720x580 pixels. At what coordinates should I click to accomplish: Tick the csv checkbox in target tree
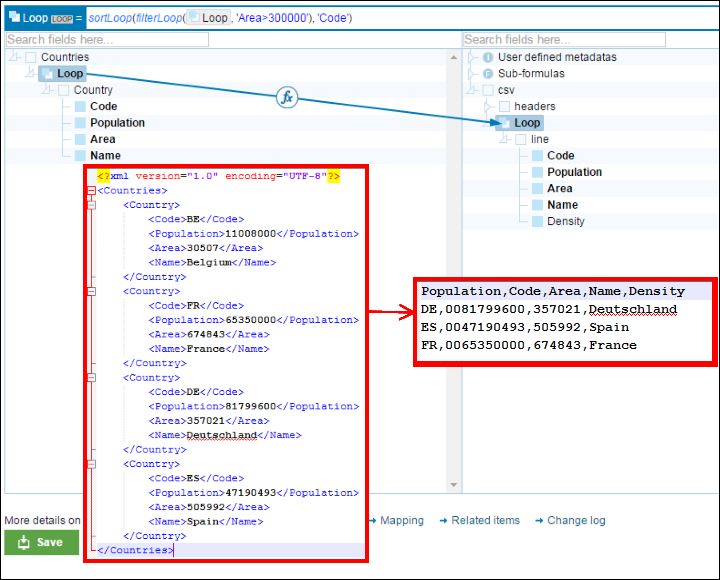(488, 90)
